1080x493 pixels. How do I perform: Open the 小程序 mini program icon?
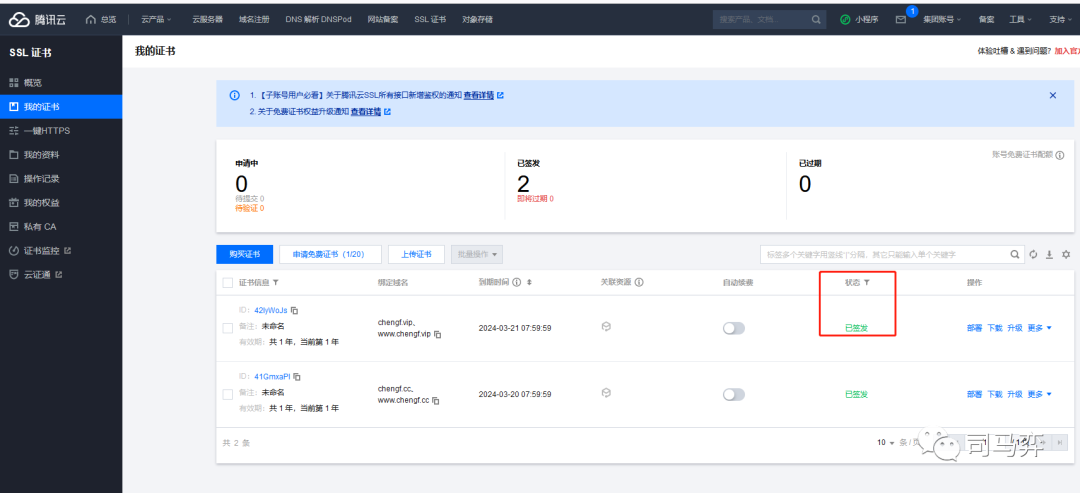tap(845, 19)
